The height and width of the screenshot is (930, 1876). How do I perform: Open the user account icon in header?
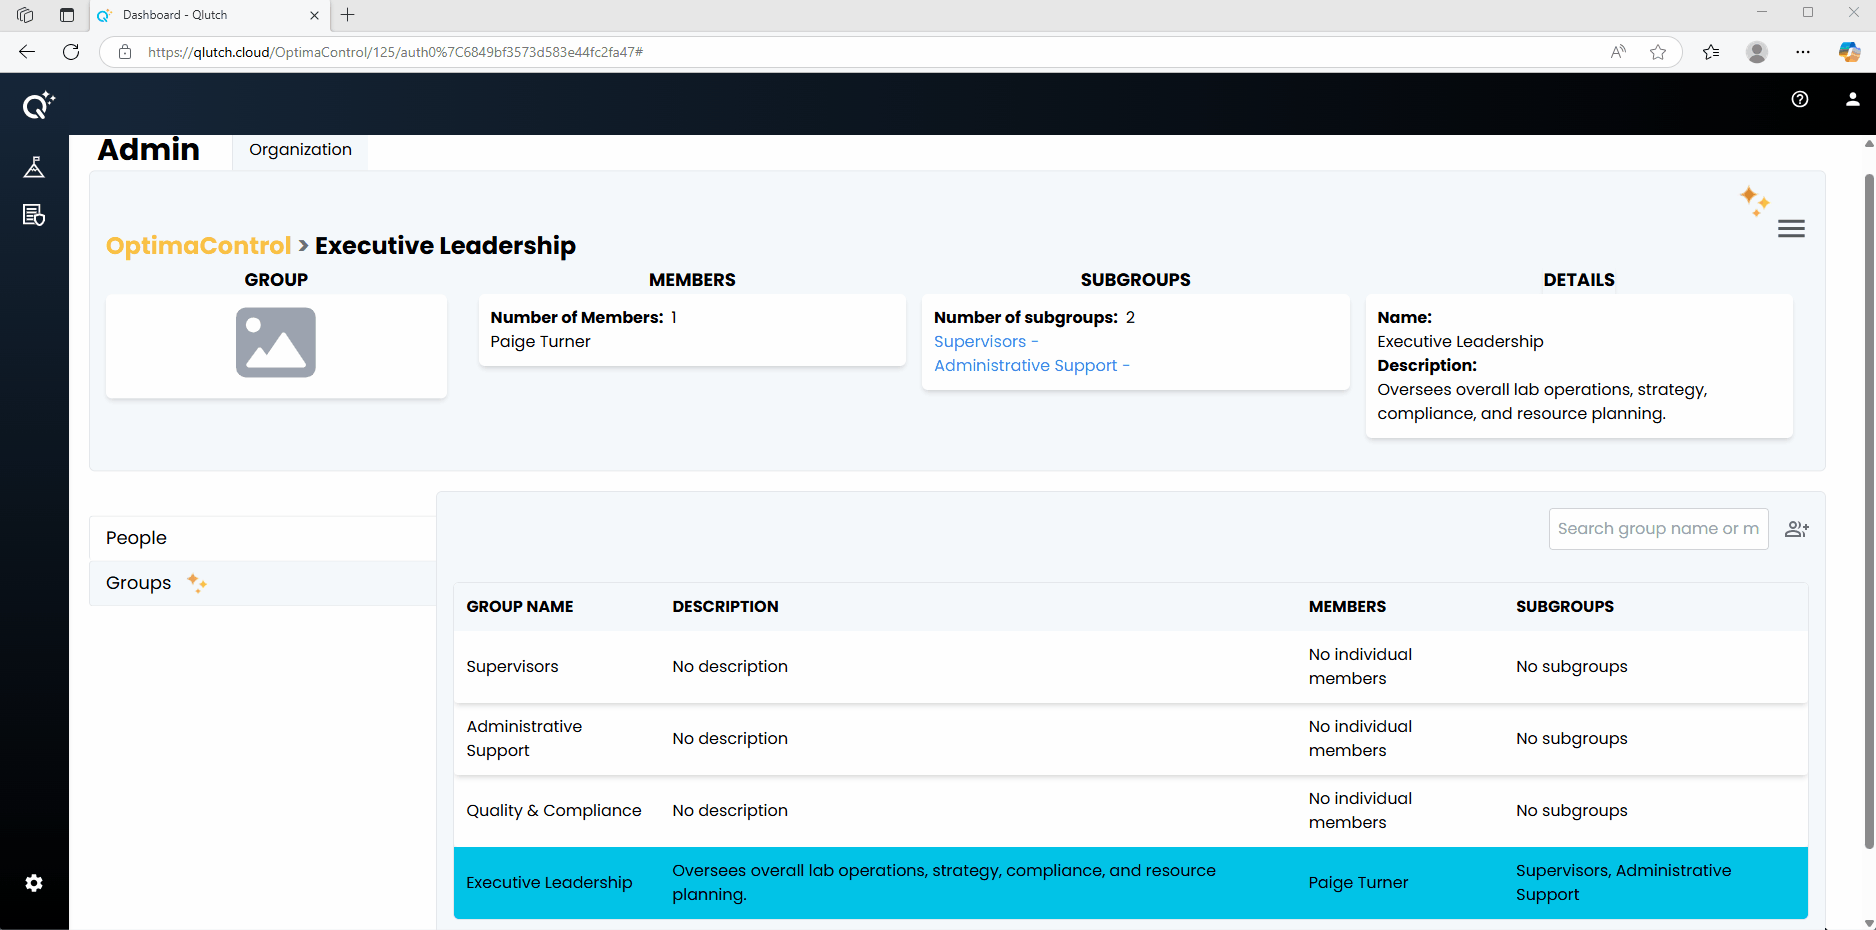(x=1852, y=99)
